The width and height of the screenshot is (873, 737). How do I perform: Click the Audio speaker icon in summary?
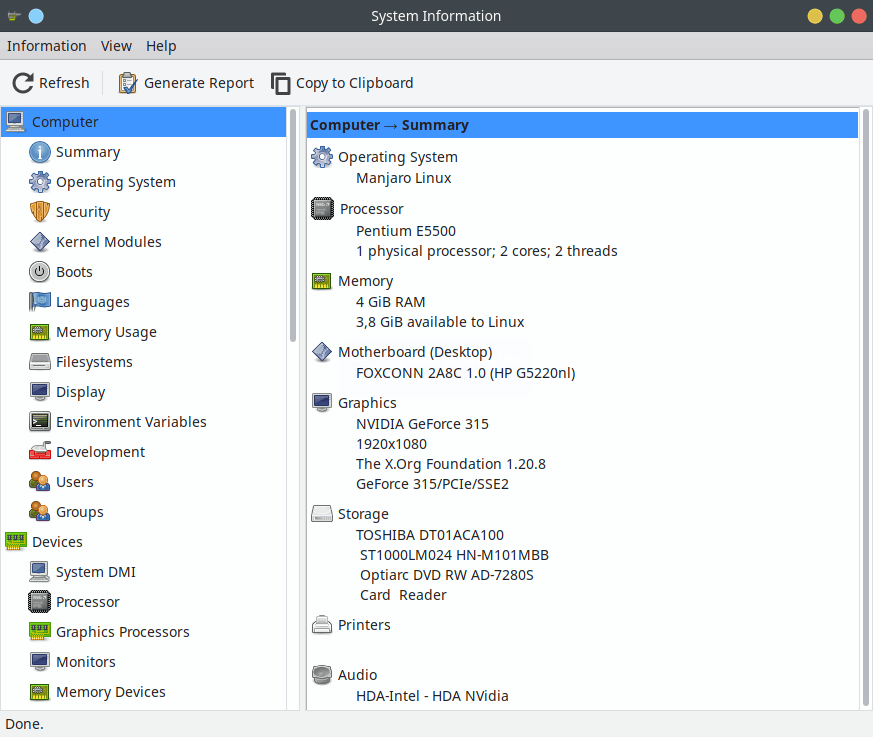[322, 675]
